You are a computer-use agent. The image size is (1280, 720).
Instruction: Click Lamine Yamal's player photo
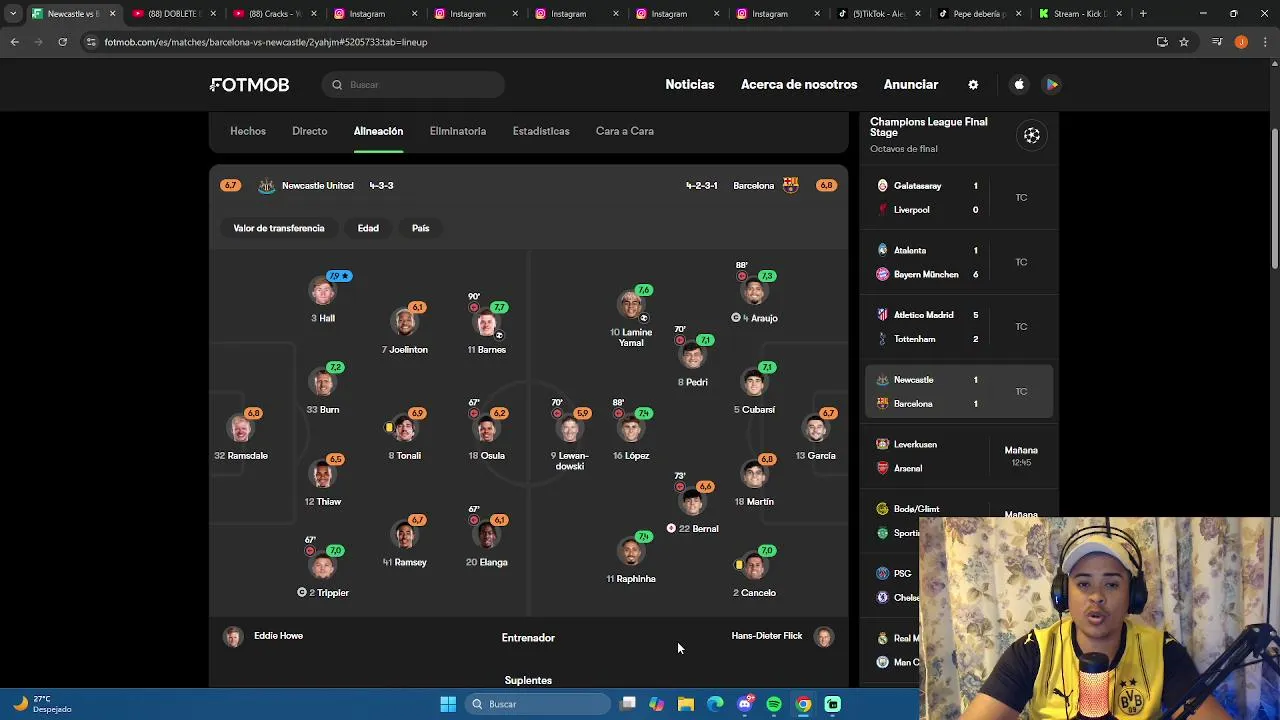coord(631,304)
